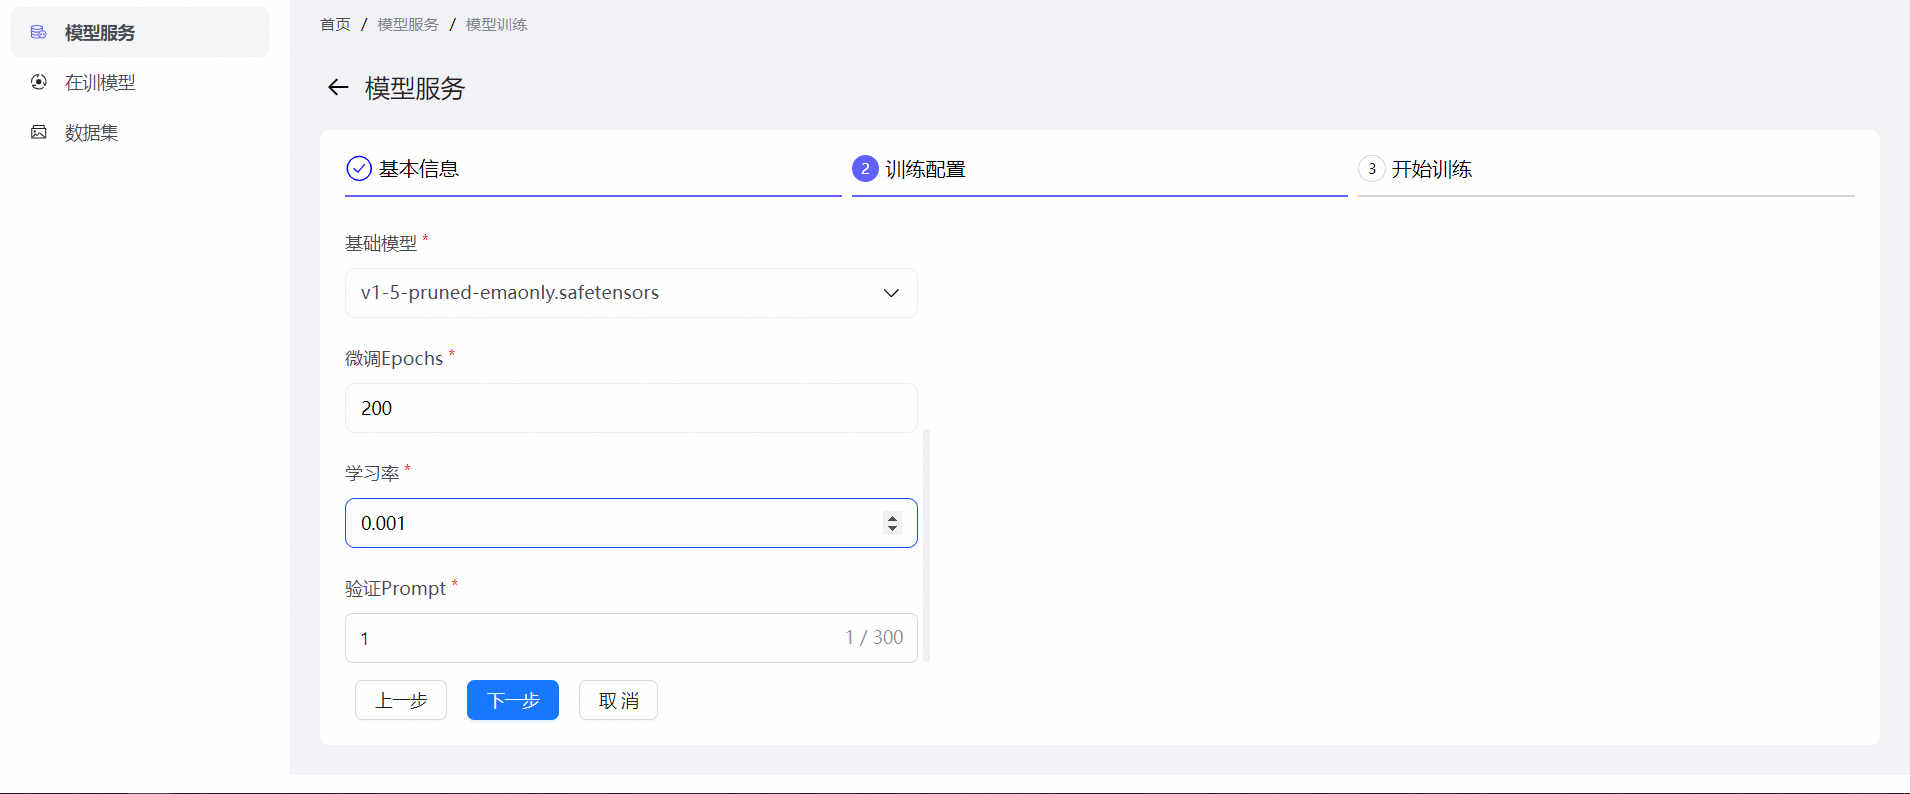Click the 上一步 button
The width and height of the screenshot is (1910, 794).
tap(401, 700)
